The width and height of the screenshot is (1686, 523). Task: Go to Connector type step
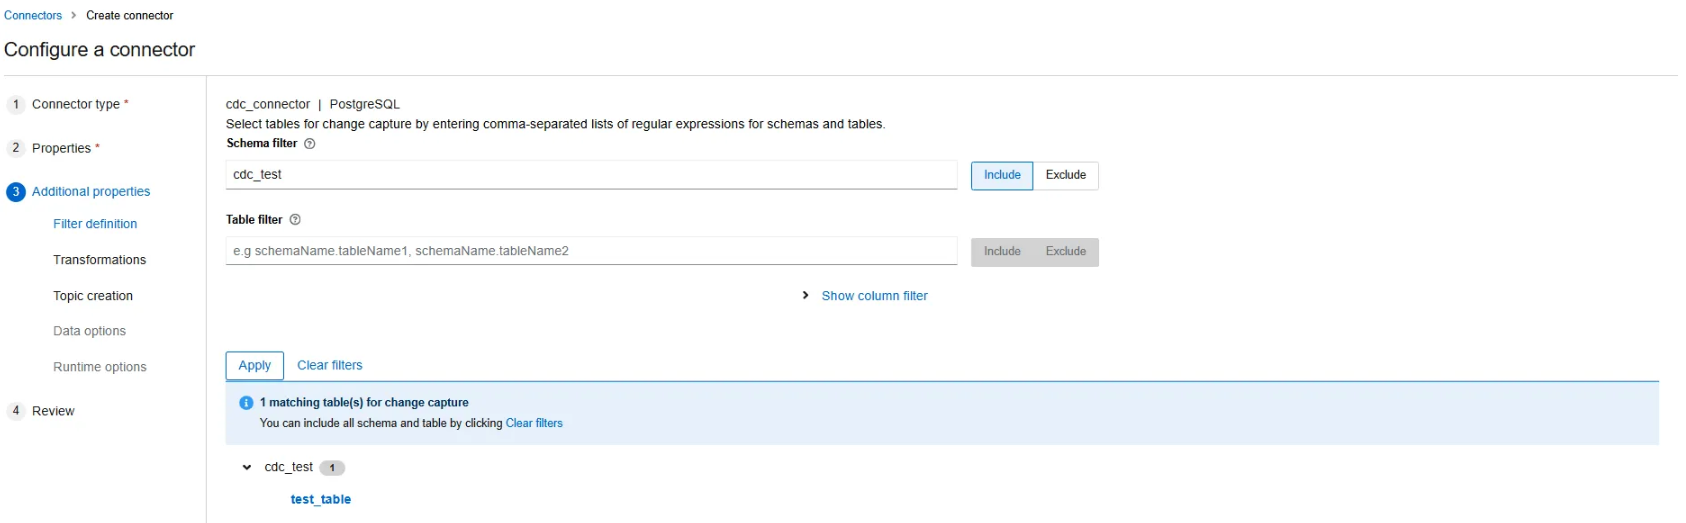[76, 104]
